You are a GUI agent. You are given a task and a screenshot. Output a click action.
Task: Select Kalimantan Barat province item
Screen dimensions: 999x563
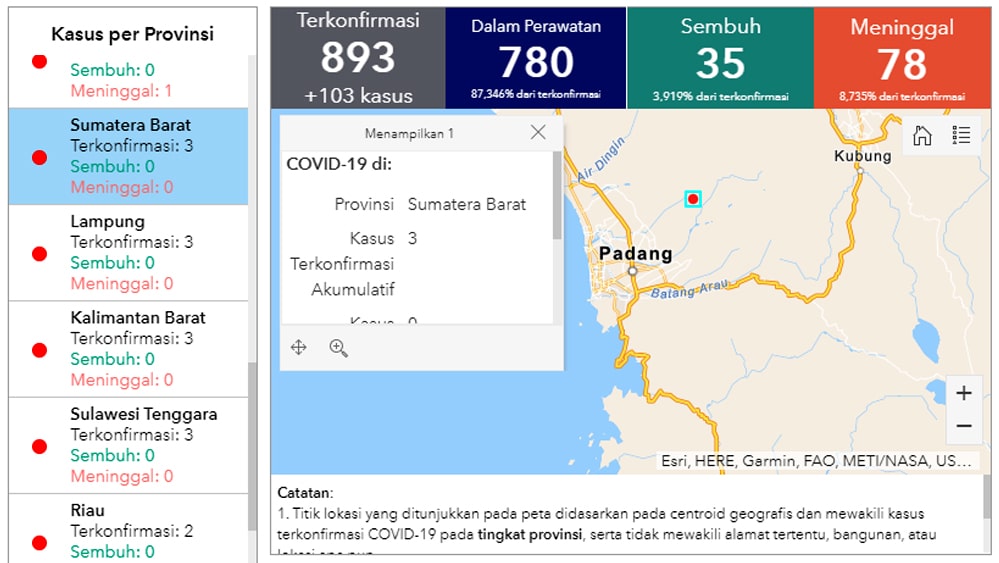(x=138, y=348)
